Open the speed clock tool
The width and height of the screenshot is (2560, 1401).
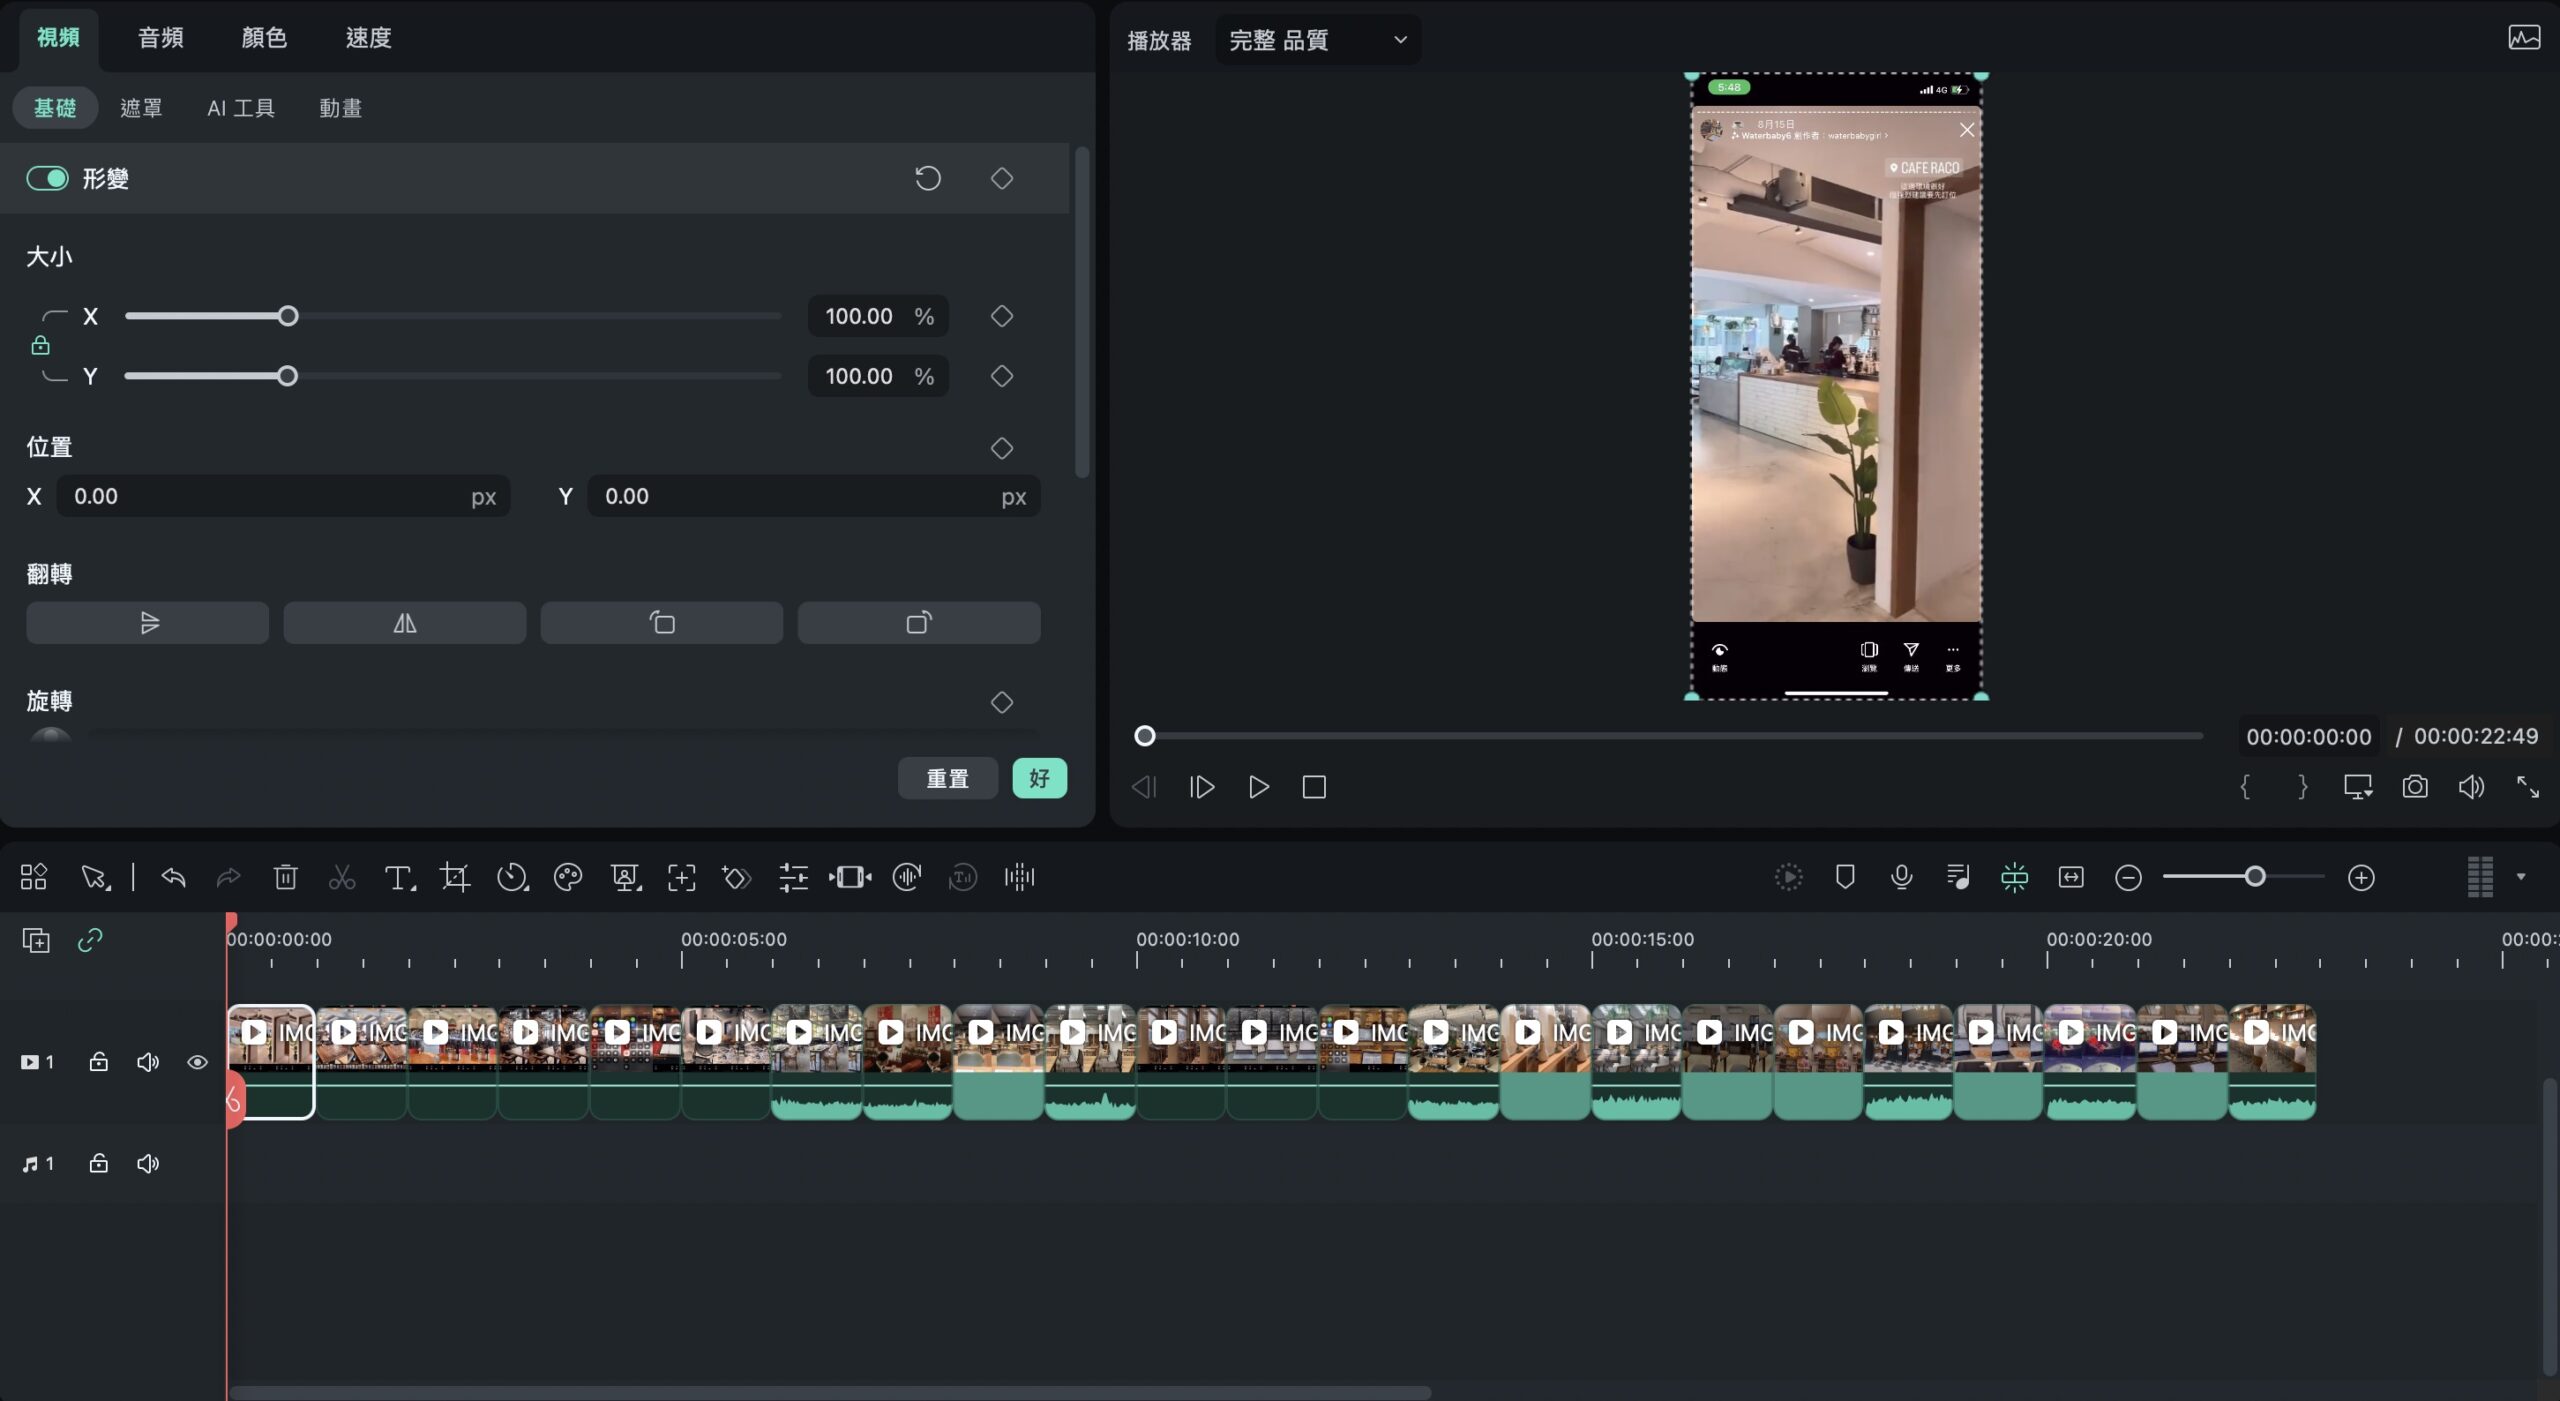click(x=512, y=878)
